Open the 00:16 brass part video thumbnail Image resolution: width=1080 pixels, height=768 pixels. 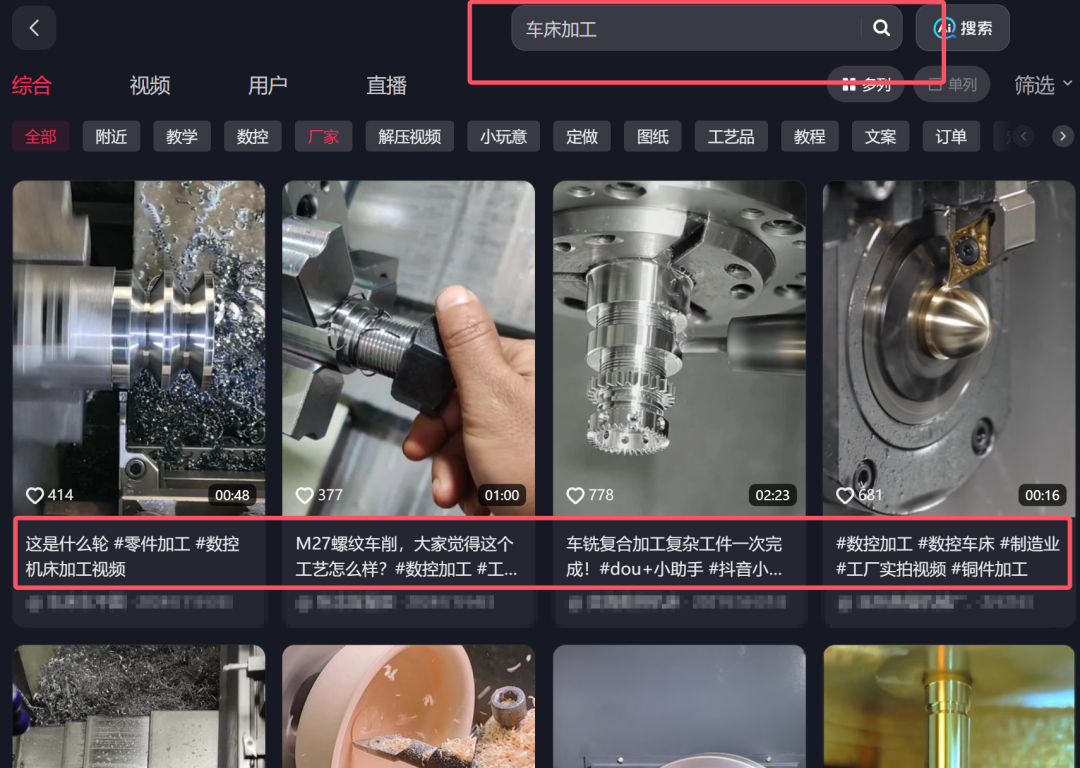[x=948, y=348]
